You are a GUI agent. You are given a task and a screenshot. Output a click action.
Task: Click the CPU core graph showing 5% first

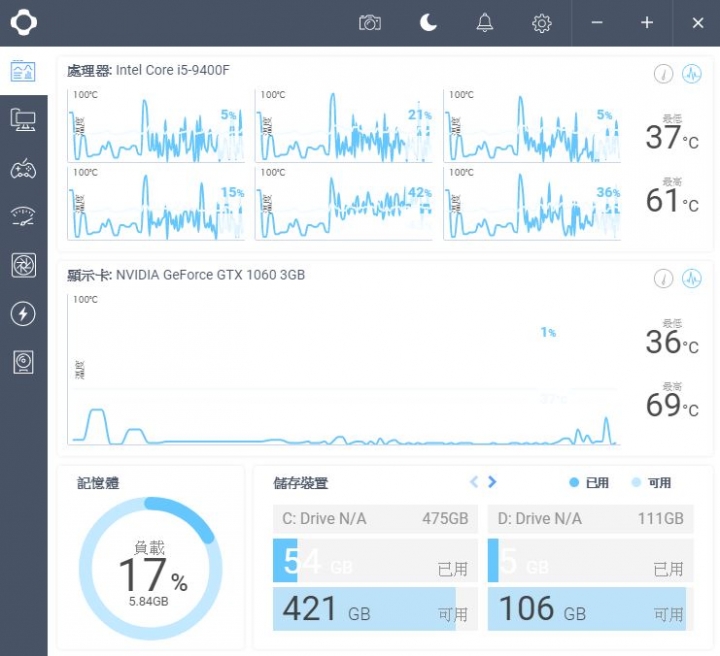click(156, 126)
